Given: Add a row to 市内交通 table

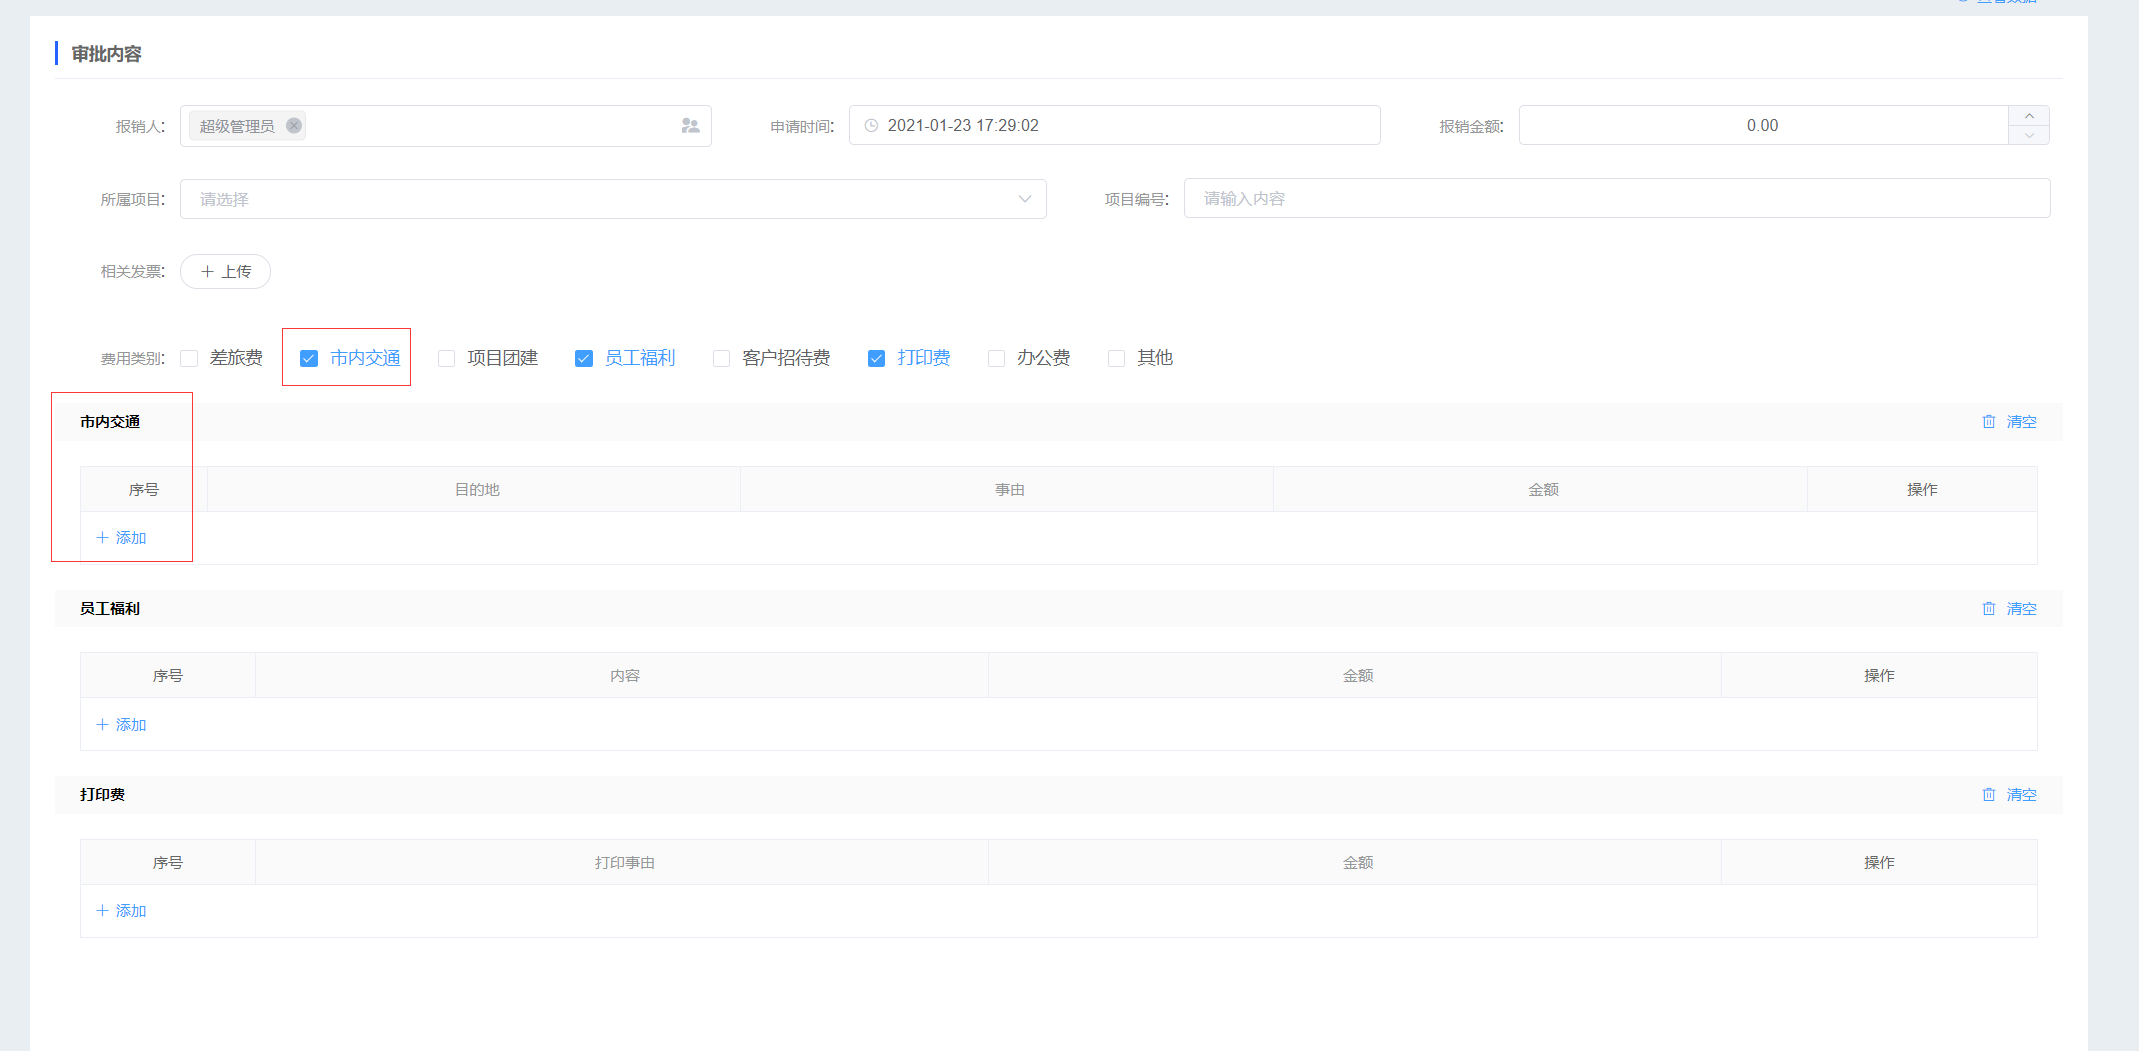Looking at the screenshot, I should coord(122,538).
